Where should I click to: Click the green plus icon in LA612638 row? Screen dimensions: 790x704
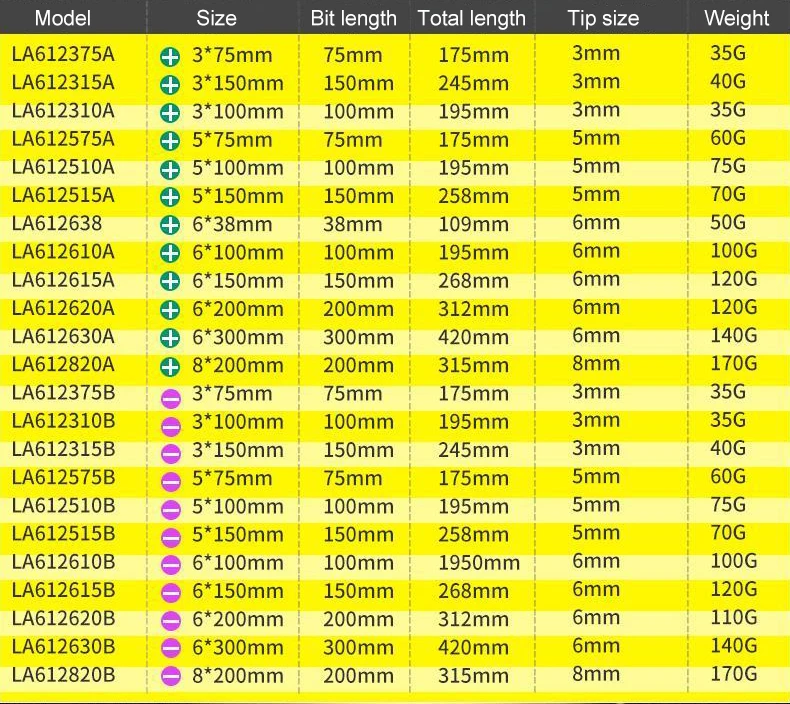170,226
